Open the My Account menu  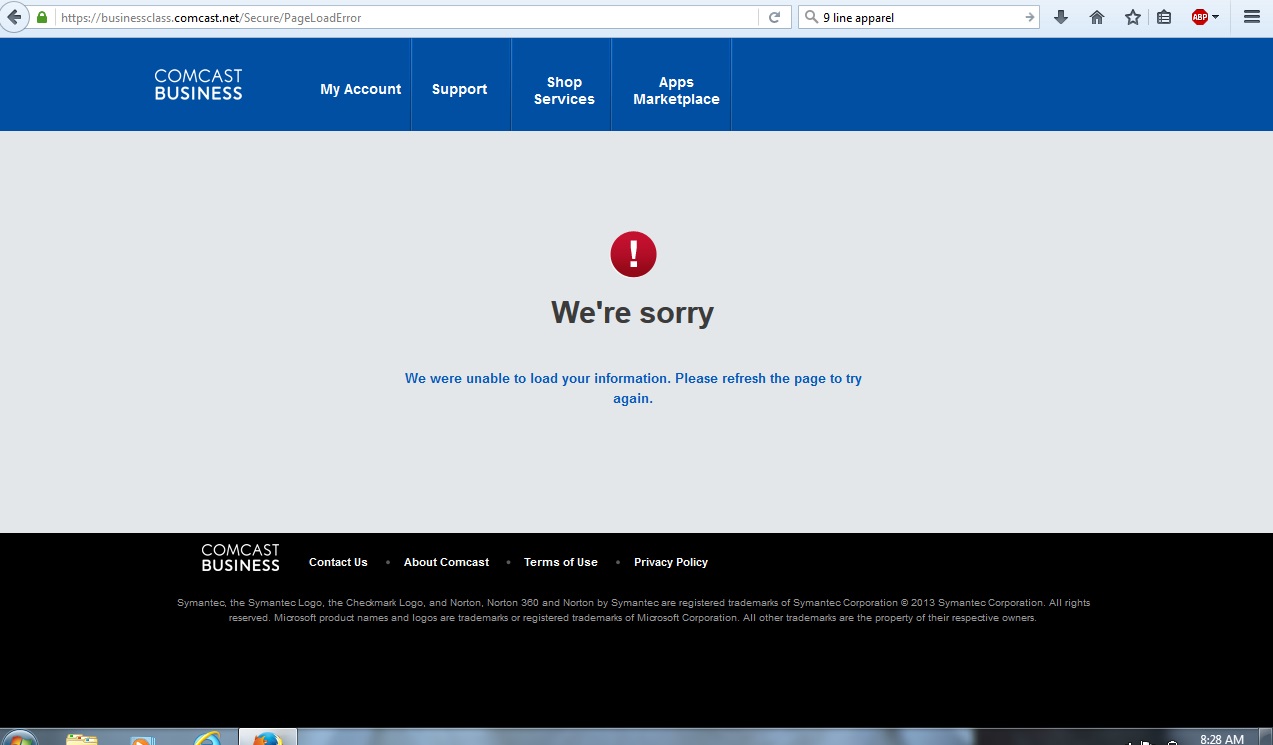[360, 89]
